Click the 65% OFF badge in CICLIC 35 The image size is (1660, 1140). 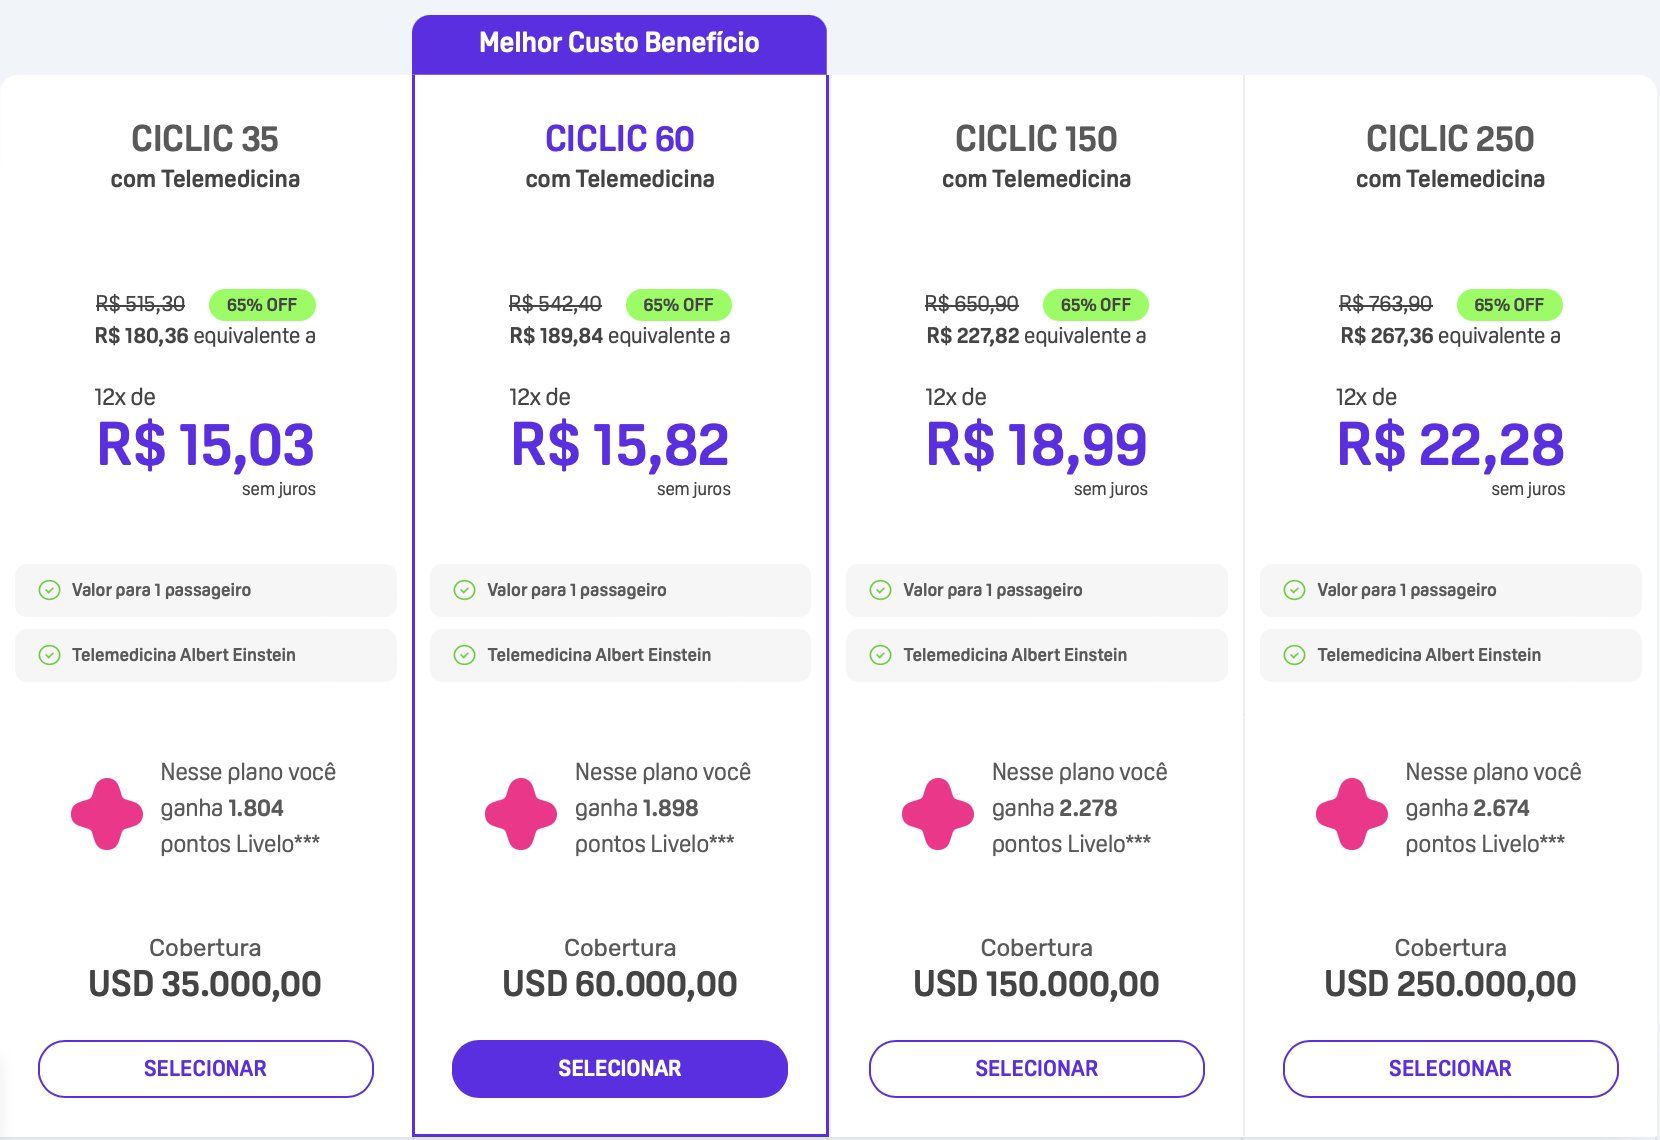tap(262, 305)
